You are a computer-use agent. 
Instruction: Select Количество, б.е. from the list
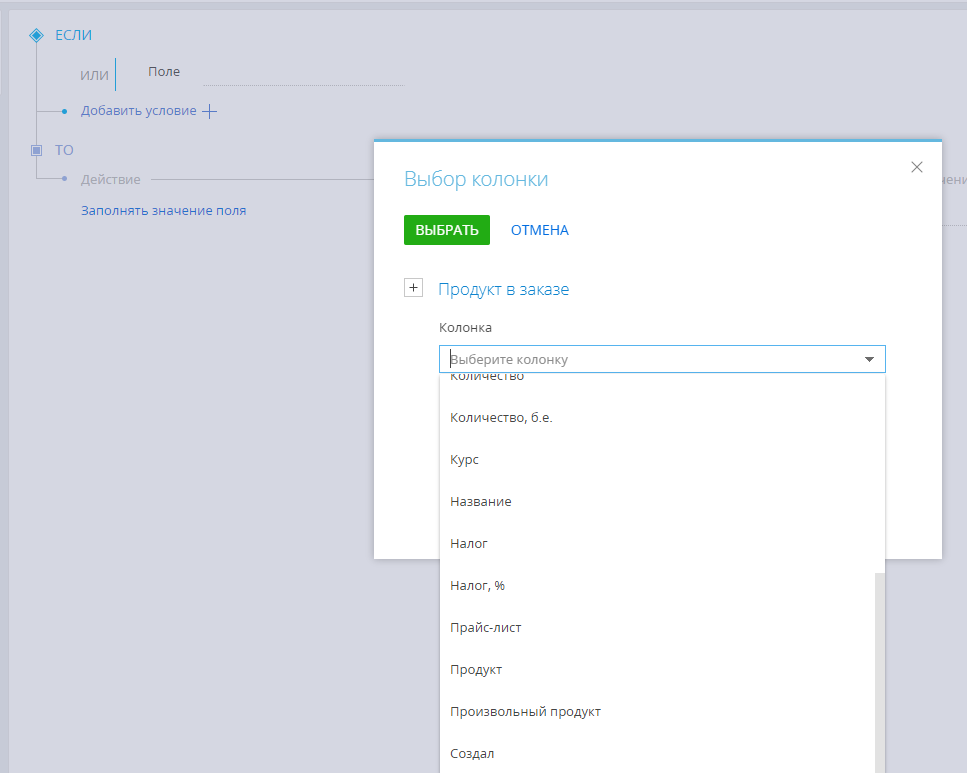point(501,418)
